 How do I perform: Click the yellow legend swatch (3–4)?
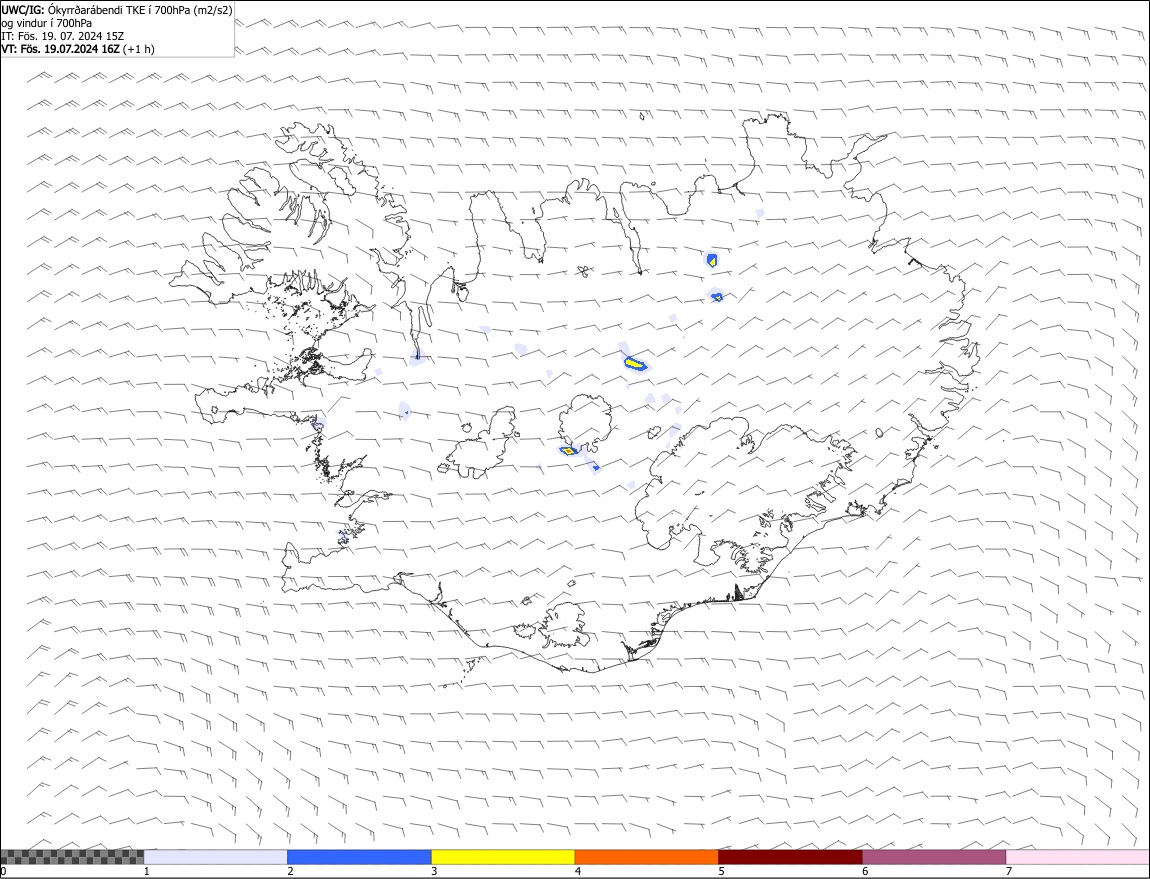tap(502, 857)
